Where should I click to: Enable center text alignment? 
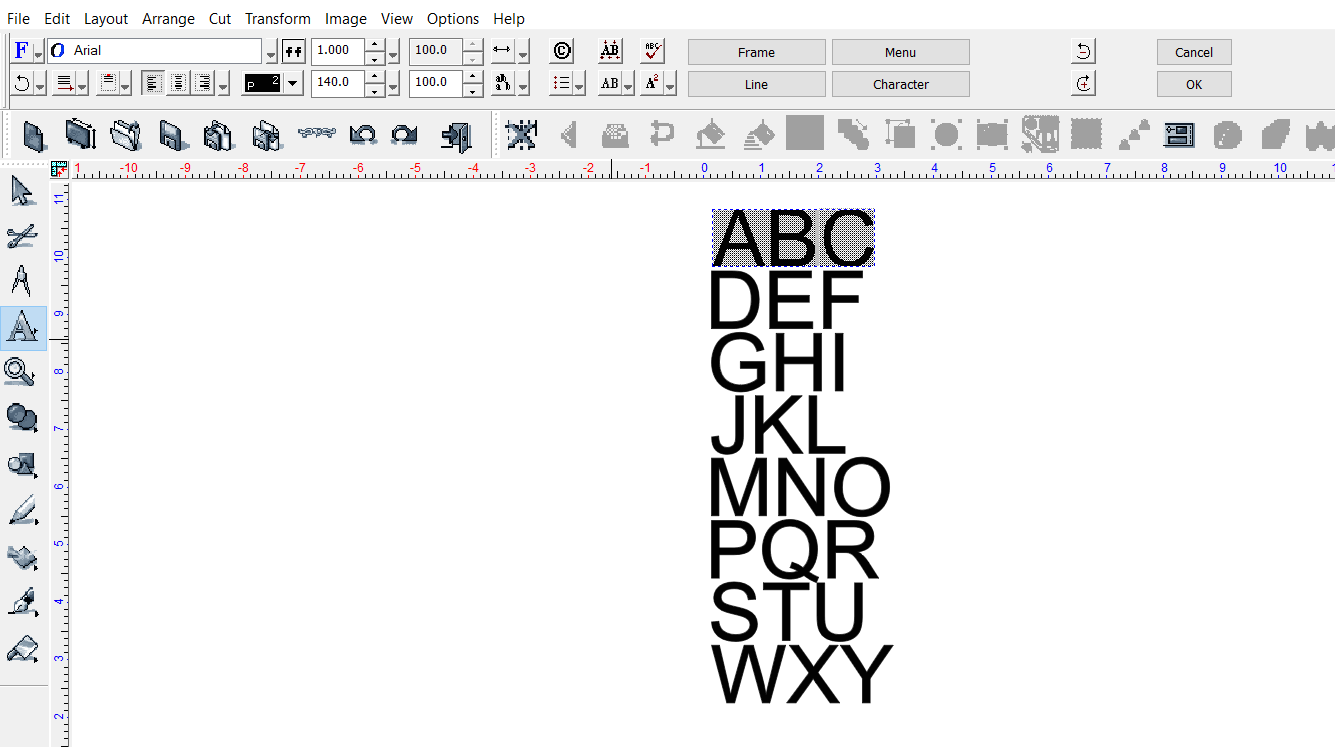(178, 83)
